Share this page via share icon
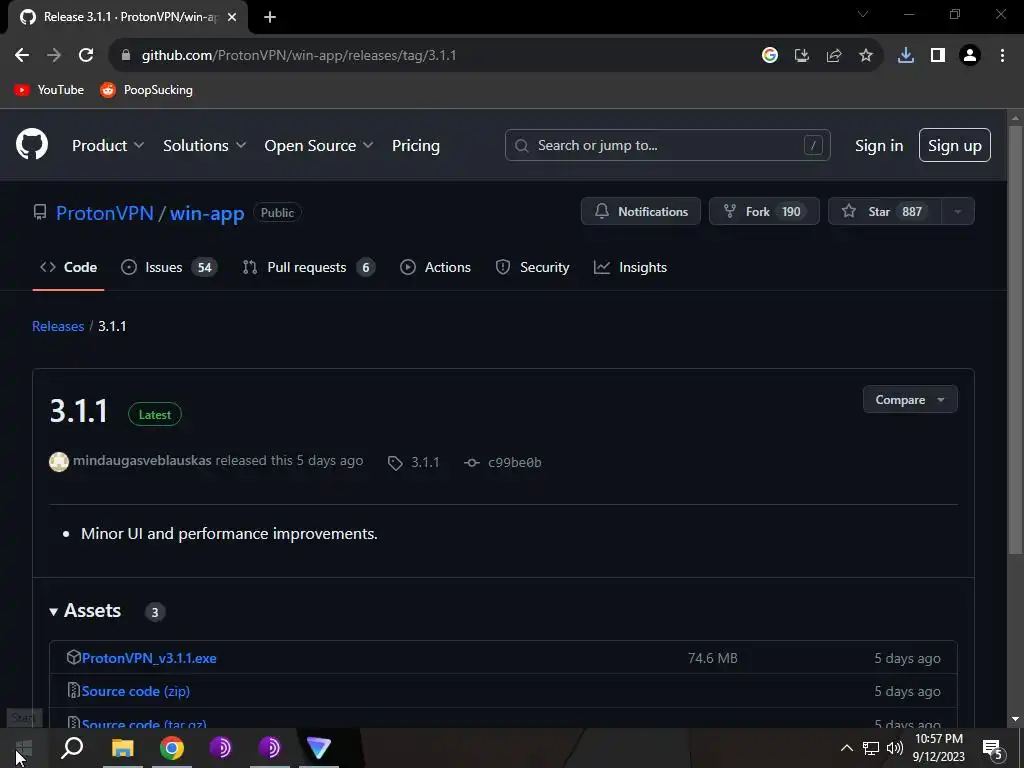The width and height of the screenshot is (1024, 768). (x=834, y=56)
